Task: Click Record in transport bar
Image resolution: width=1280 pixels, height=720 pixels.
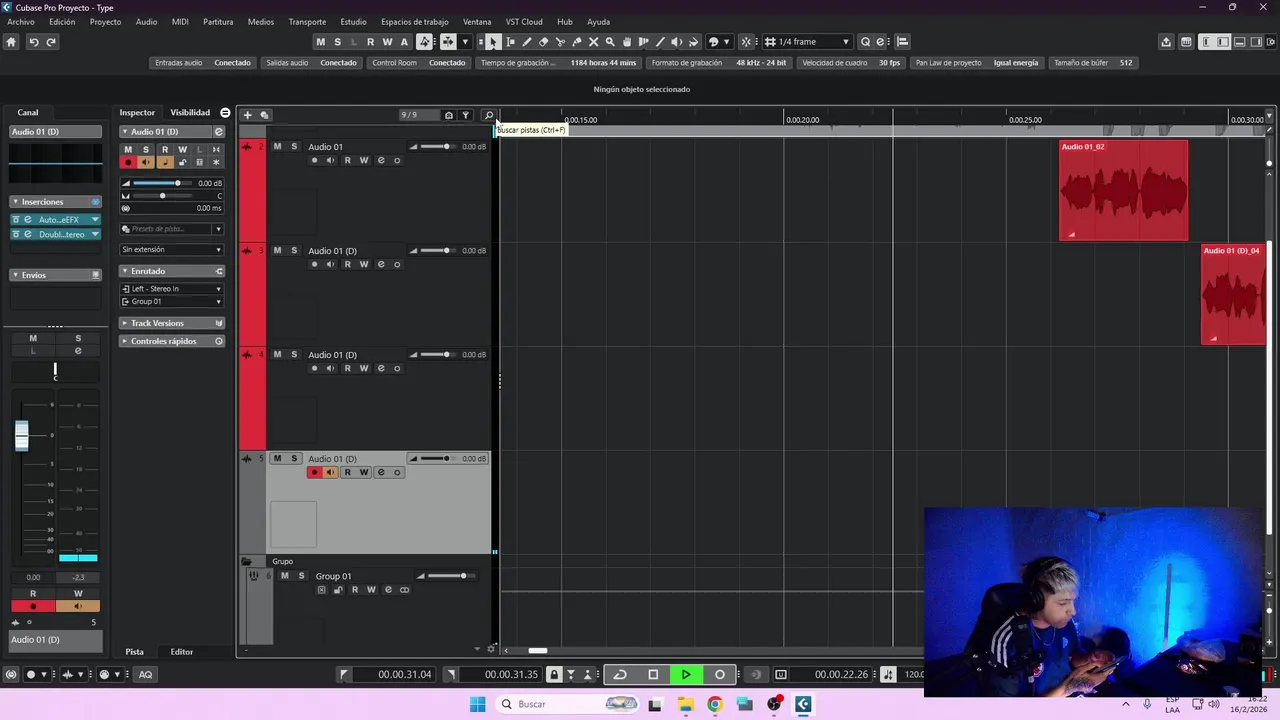Action: pyautogui.click(x=719, y=674)
